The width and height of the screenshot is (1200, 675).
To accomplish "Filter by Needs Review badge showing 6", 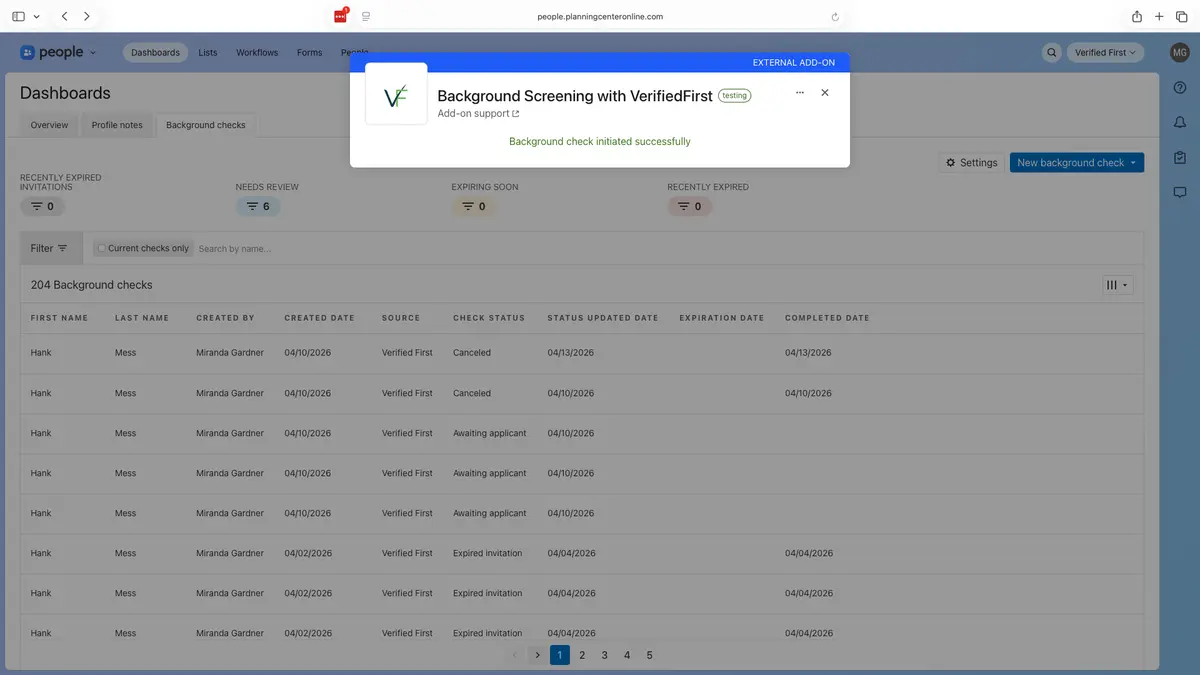I will pos(258,207).
